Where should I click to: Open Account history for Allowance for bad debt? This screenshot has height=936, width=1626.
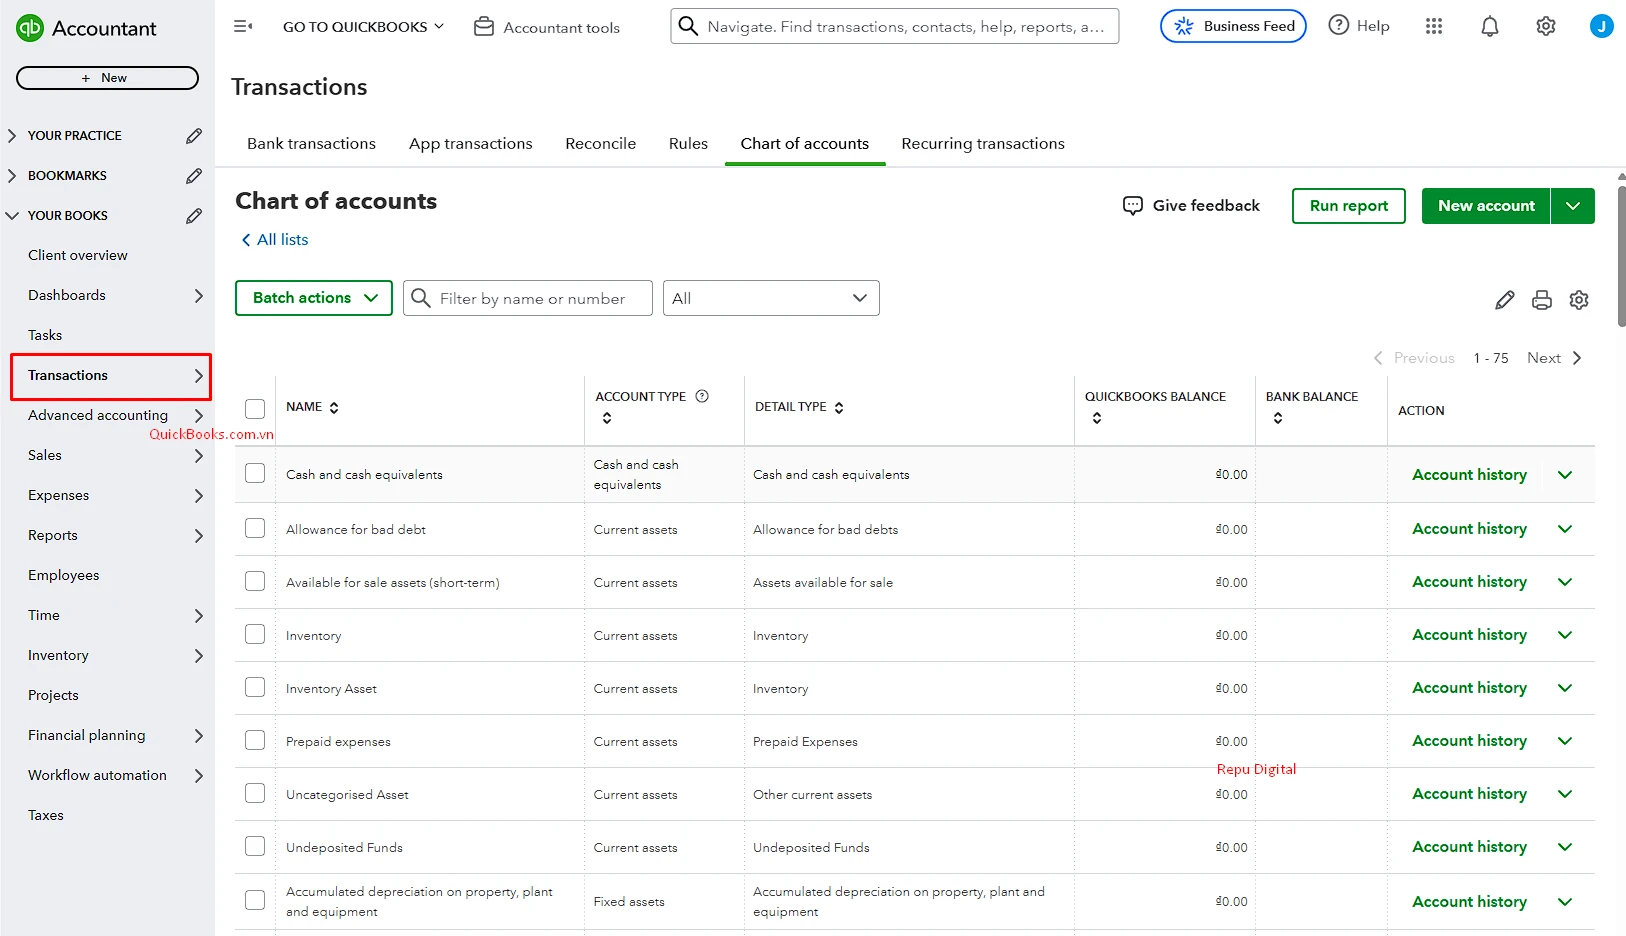1469,528
